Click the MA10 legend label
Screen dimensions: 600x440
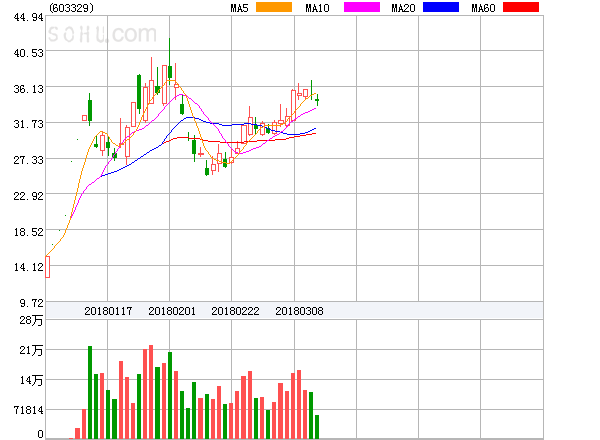(x=317, y=8)
